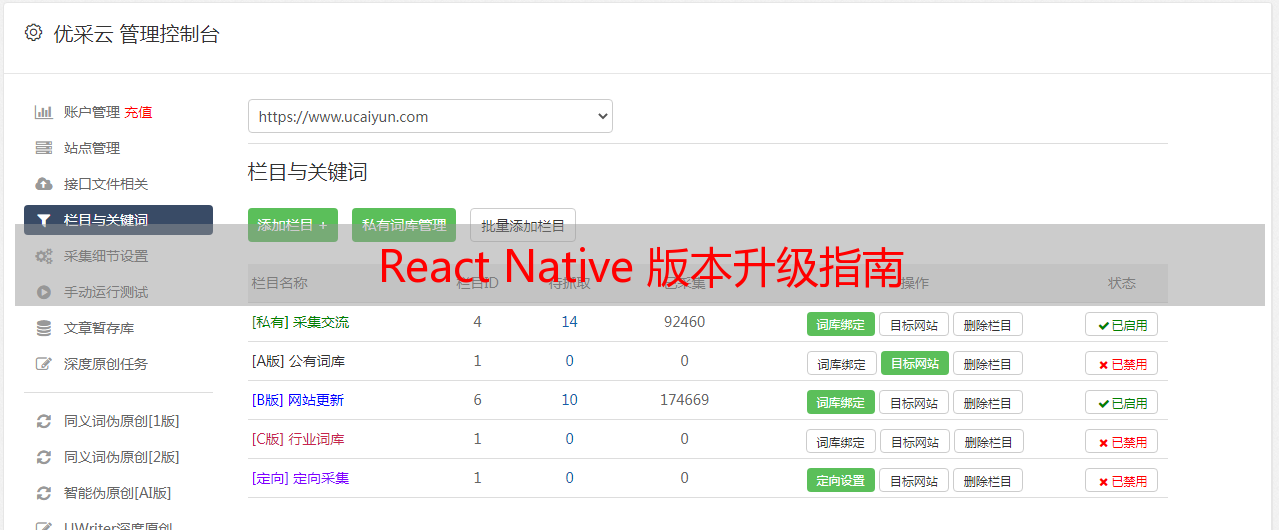Toggle 已禁用 status for 公有词库
Image resolution: width=1279 pixels, height=530 pixels.
[x=1122, y=363]
